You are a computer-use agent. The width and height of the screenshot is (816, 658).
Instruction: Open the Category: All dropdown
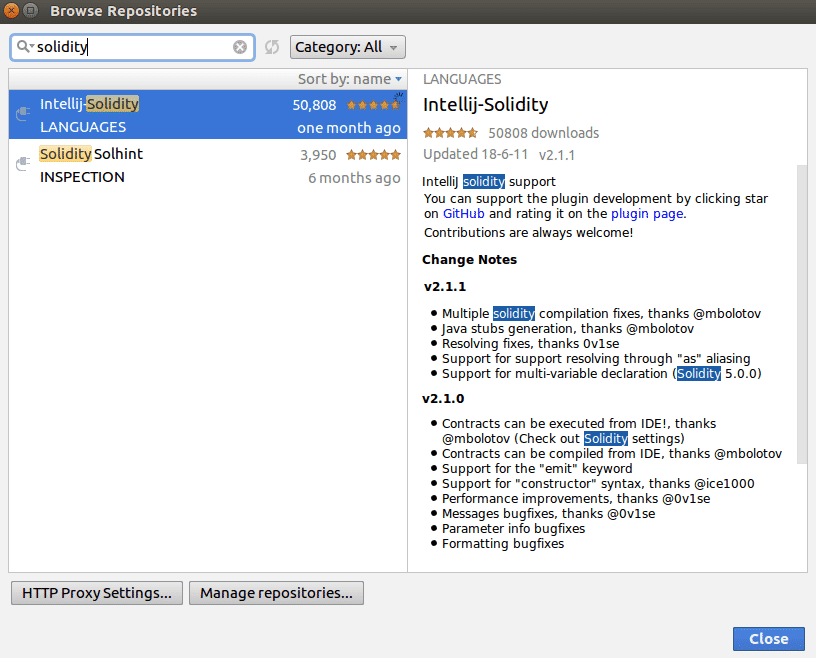click(x=348, y=47)
